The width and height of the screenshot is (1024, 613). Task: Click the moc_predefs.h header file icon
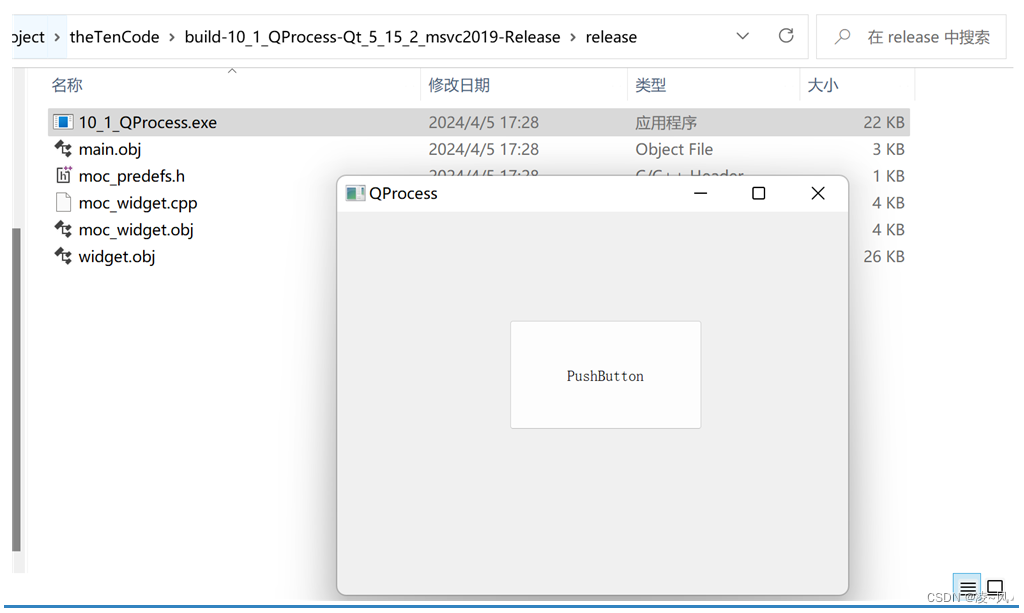pyautogui.click(x=61, y=175)
